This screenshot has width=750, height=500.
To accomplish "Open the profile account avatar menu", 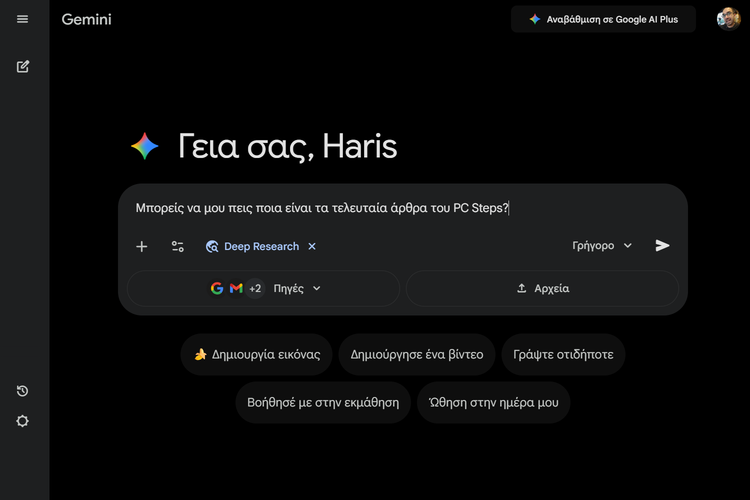I will 729,19.
